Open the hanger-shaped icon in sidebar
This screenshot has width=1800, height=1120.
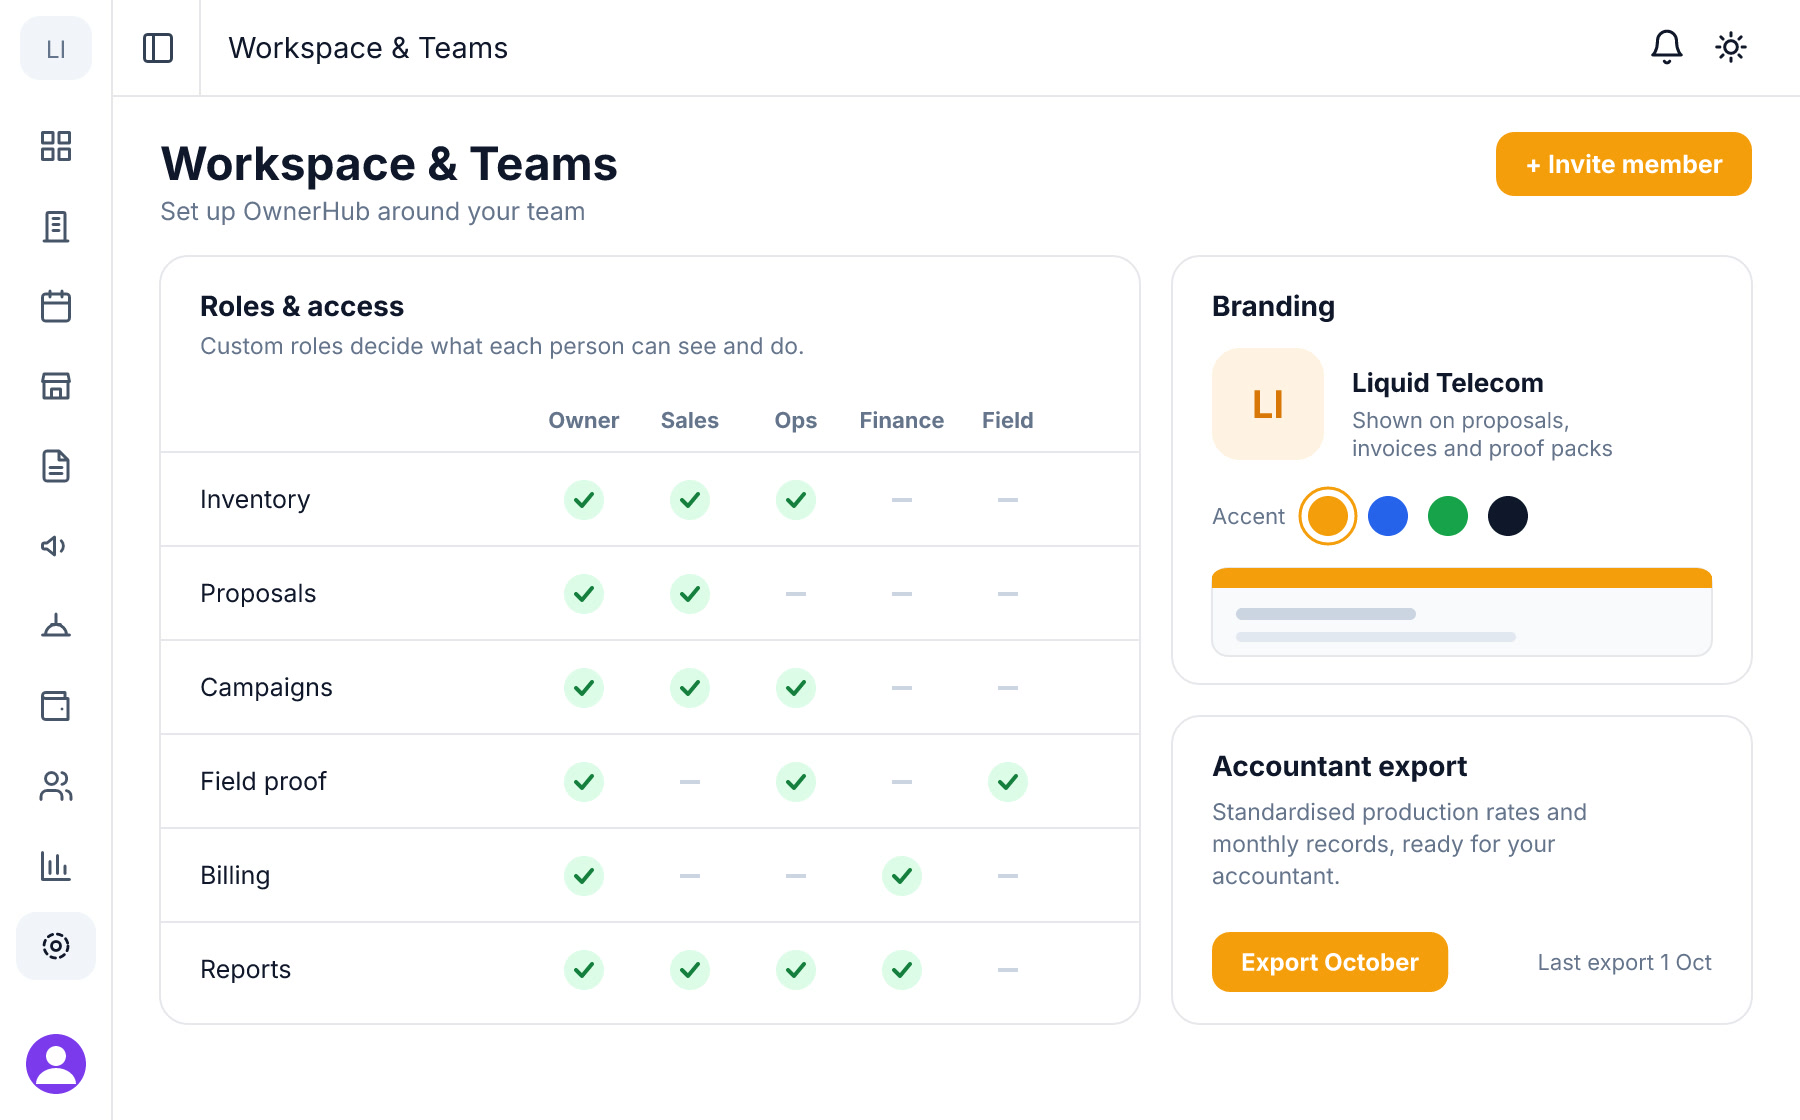(56, 626)
